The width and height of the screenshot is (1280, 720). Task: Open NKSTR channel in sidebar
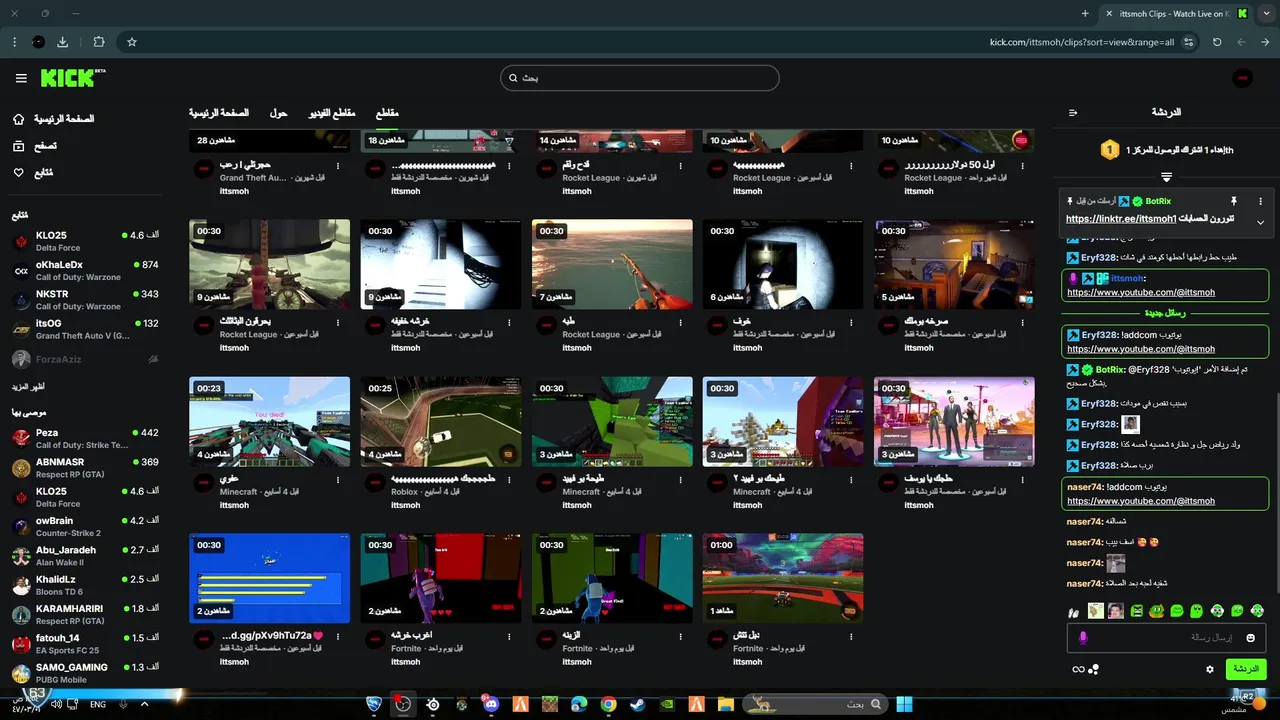[x=85, y=300]
